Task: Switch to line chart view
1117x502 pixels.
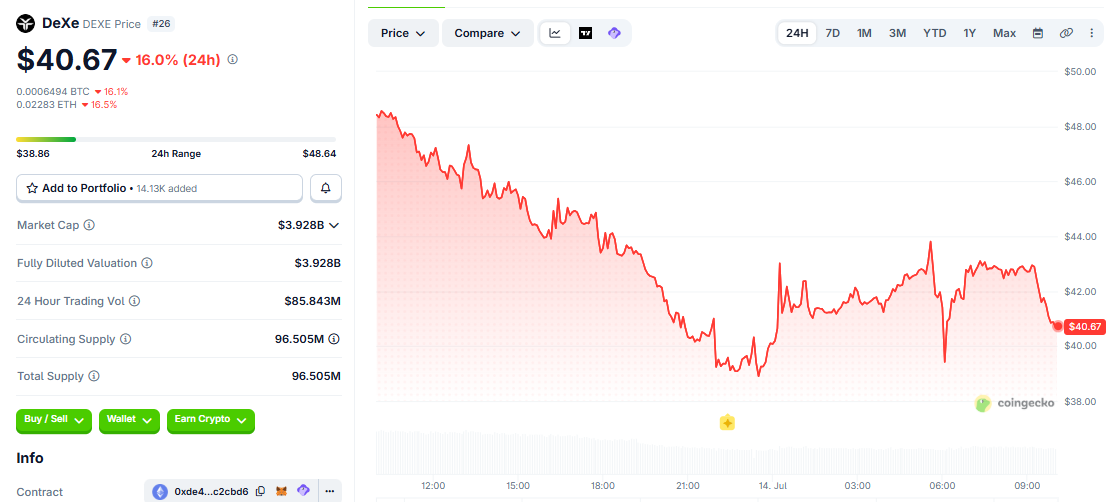Action: [555, 33]
